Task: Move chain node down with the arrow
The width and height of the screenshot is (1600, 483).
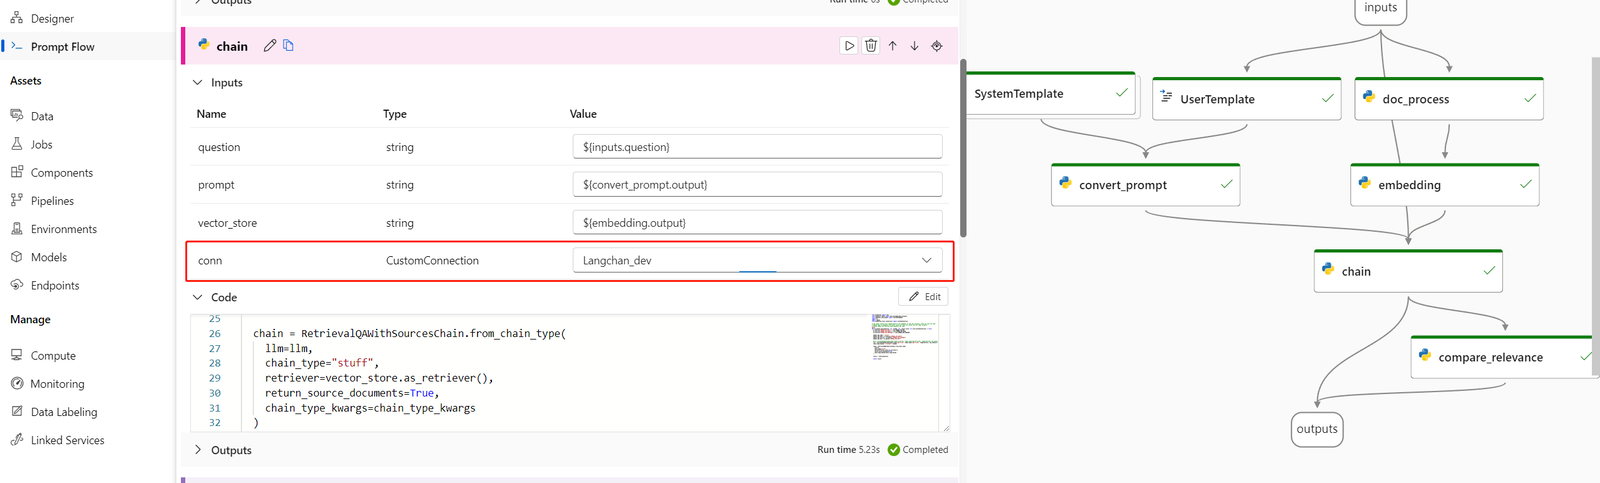Action: (x=914, y=46)
